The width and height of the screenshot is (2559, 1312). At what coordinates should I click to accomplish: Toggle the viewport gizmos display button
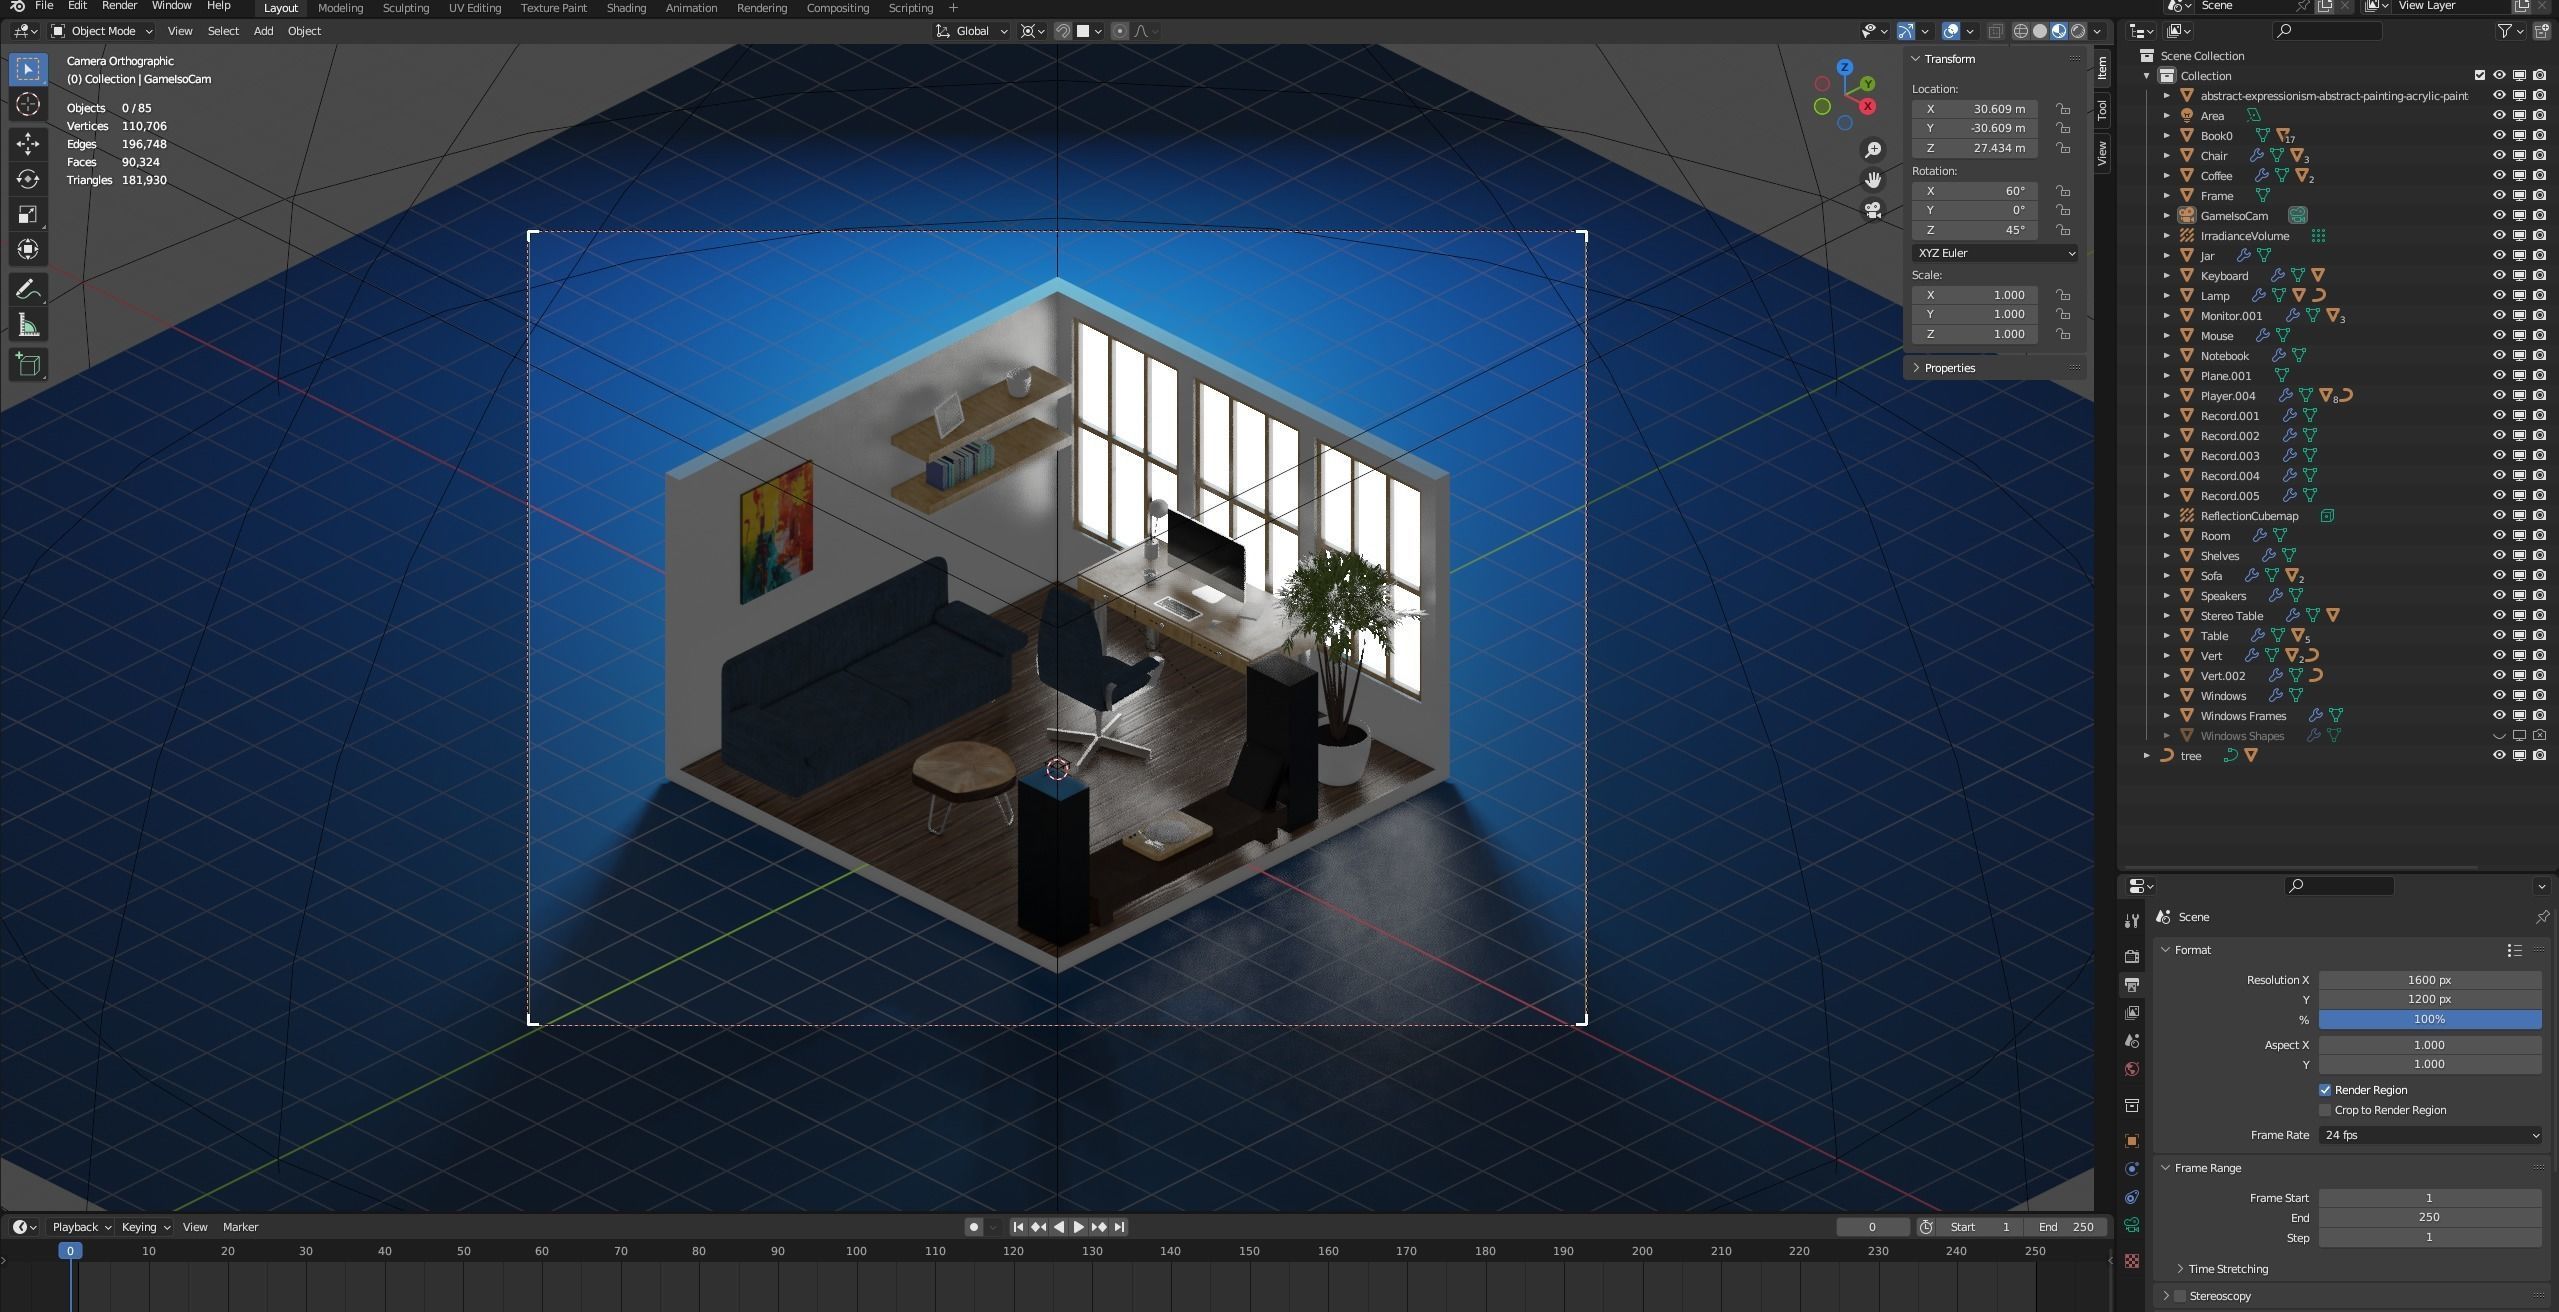pyautogui.click(x=1906, y=31)
